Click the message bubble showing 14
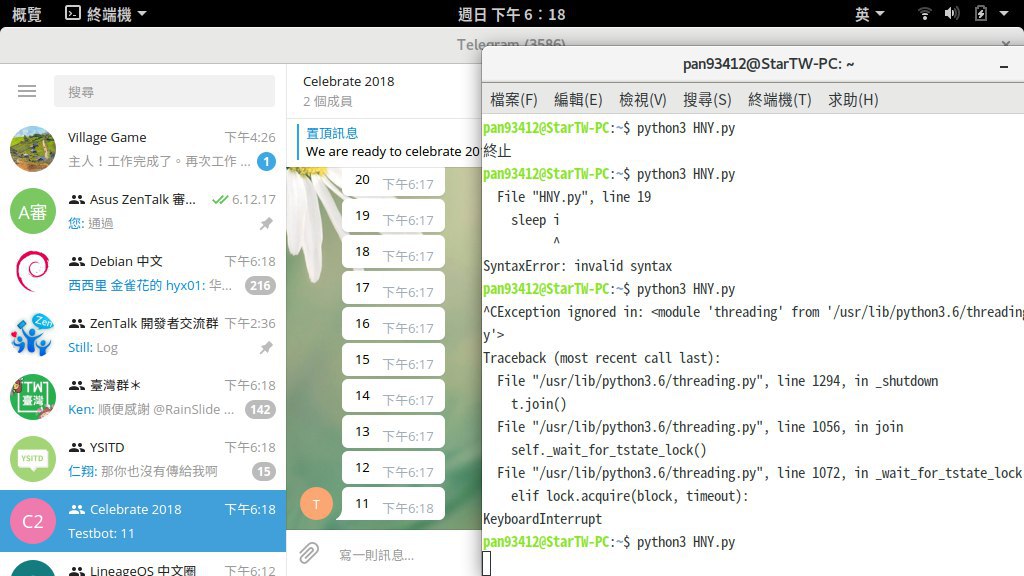Image resolution: width=1024 pixels, height=576 pixels. [393, 396]
